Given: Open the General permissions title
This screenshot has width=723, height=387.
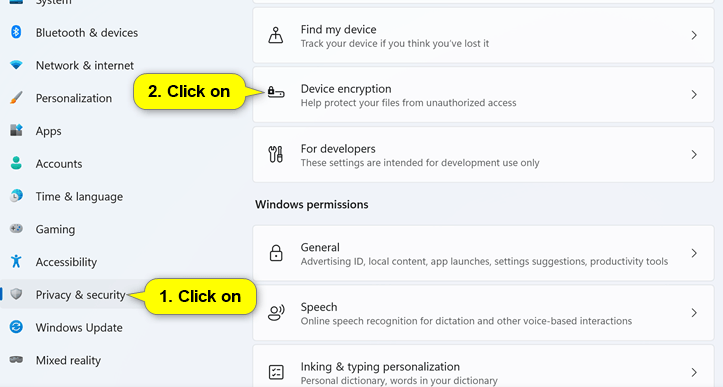Looking at the screenshot, I should pos(320,247).
